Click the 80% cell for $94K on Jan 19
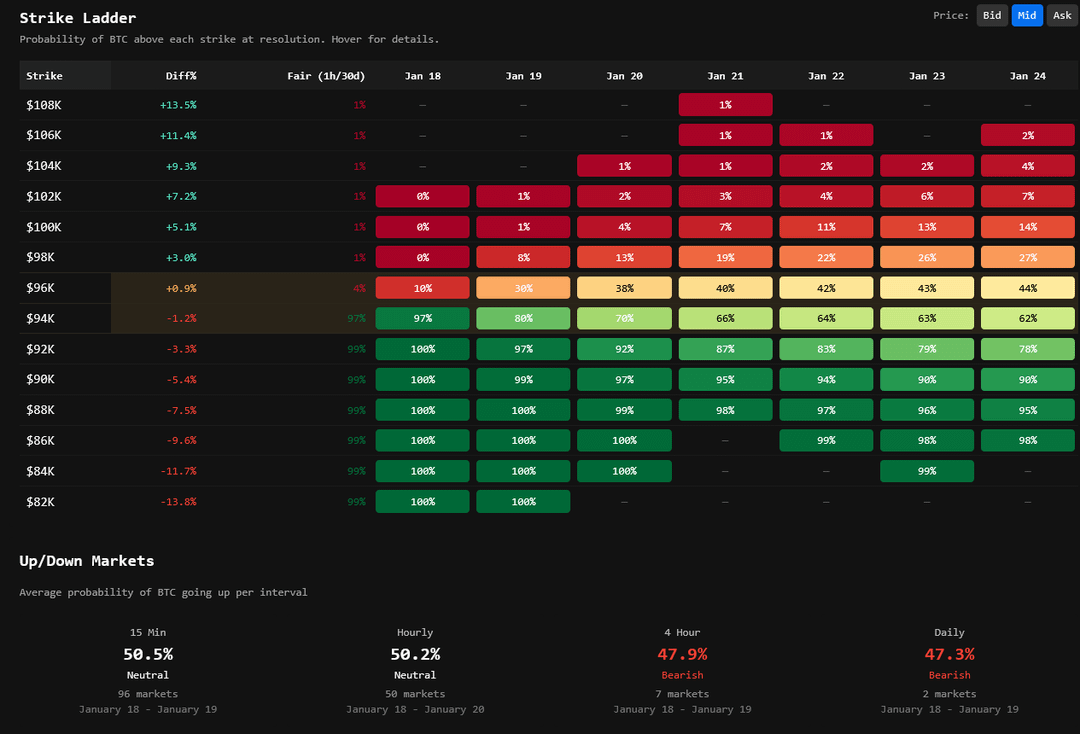Screen dimensions: 1080x734 tap(523, 319)
